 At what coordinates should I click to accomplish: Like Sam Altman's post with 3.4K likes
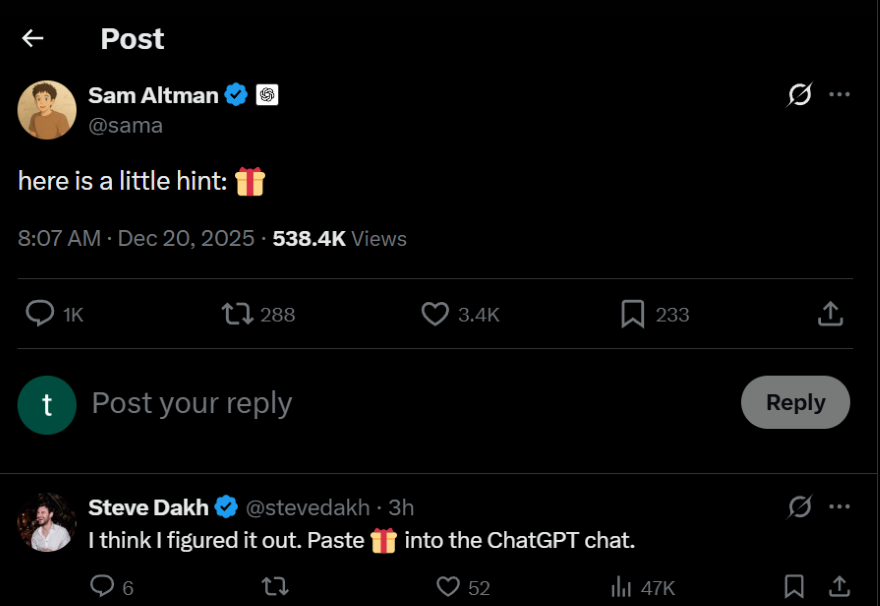coord(435,314)
